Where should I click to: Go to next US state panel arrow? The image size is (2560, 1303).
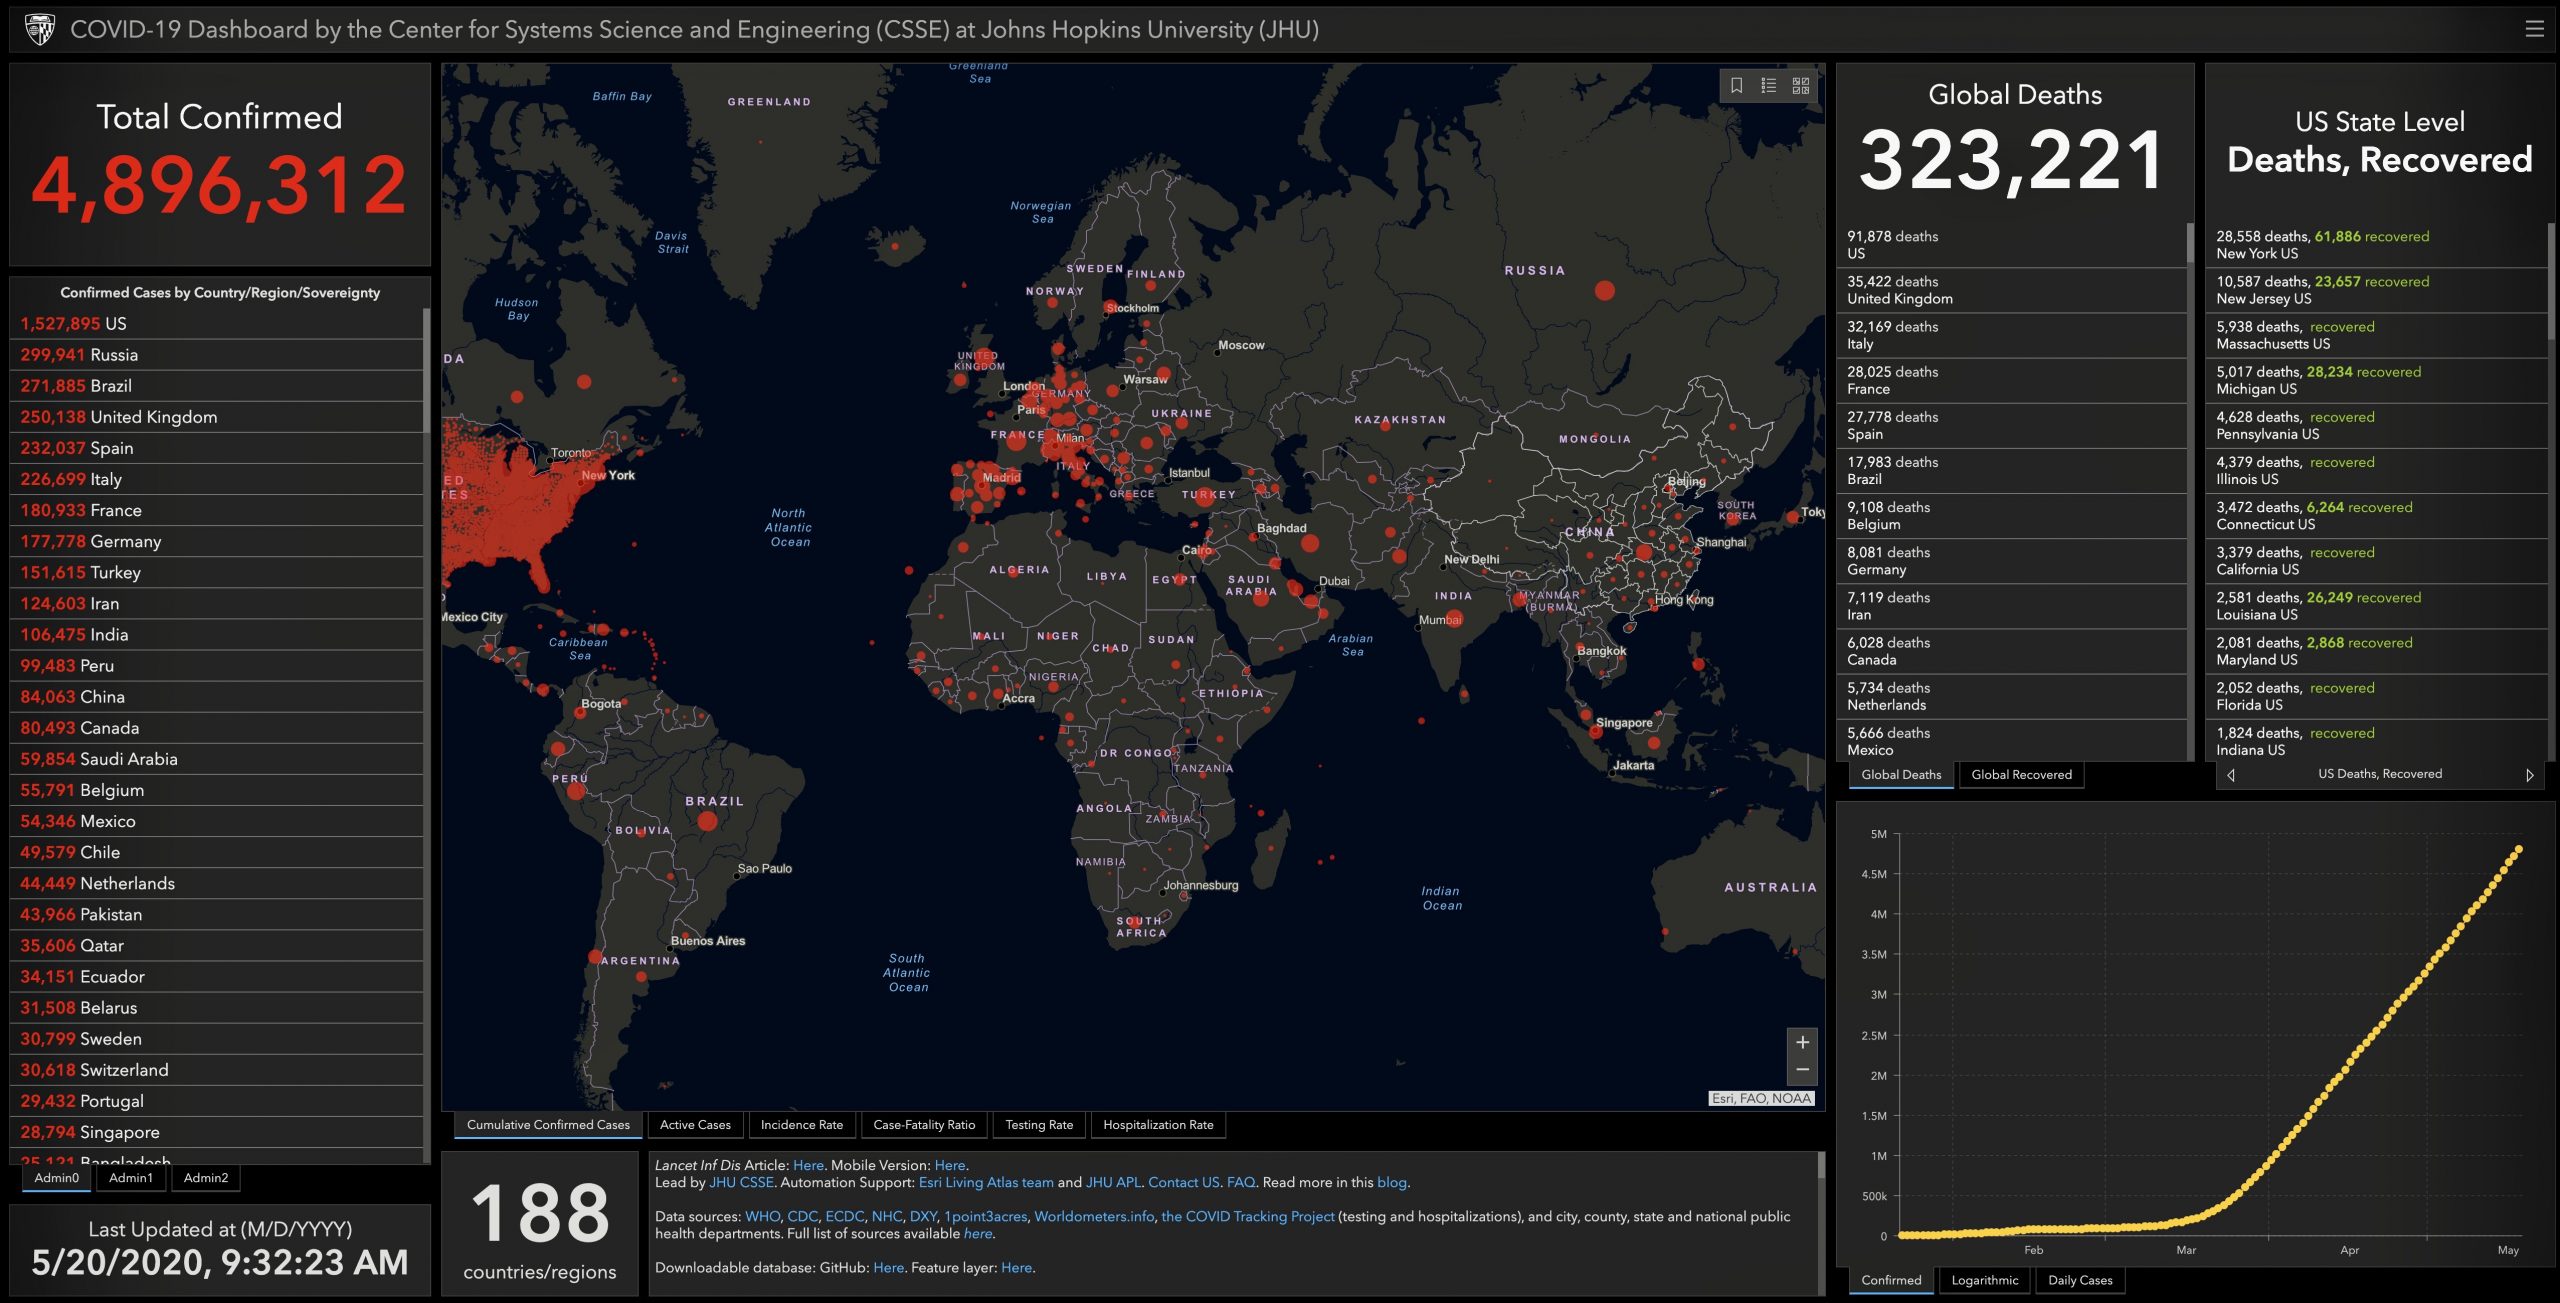[2530, 774]
